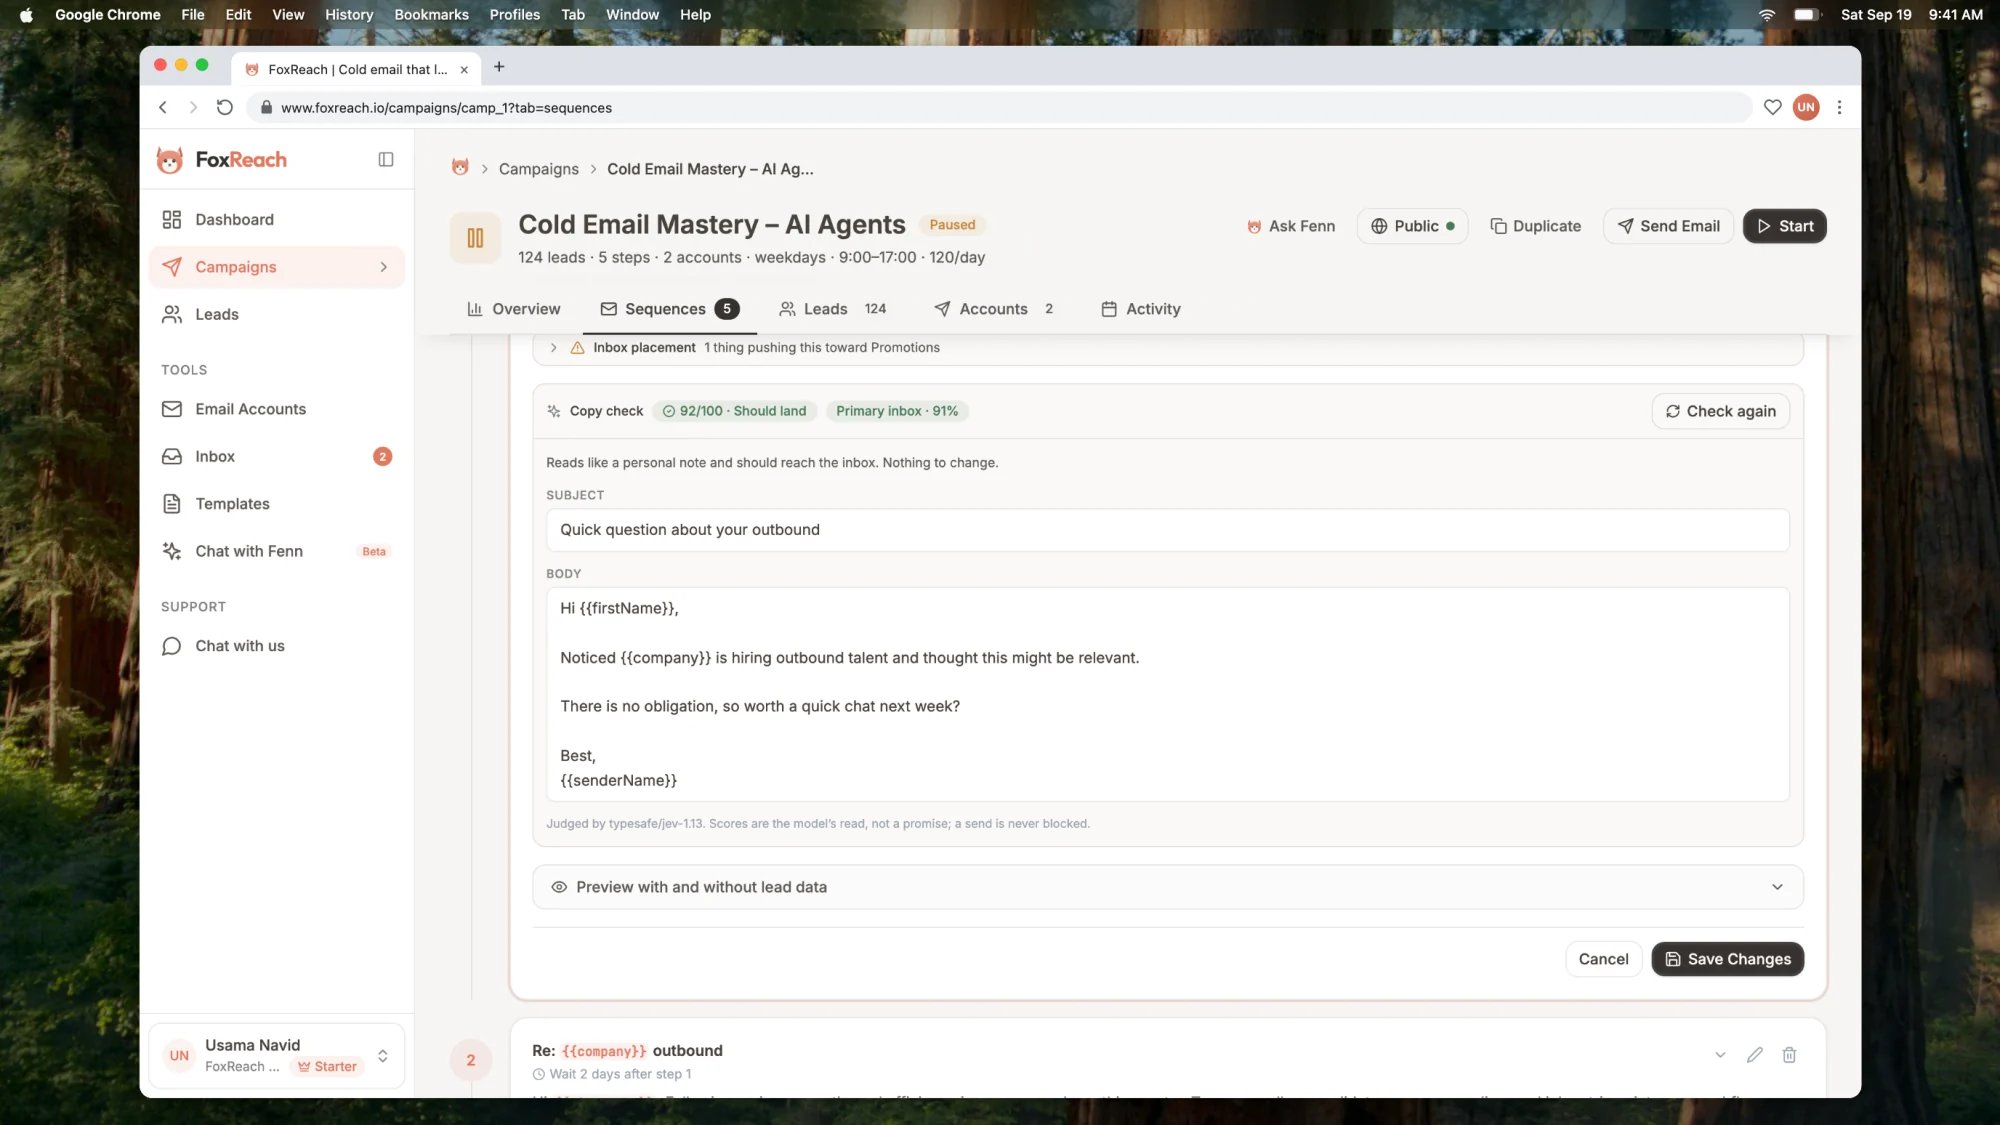Reload the page

click(x=225, y=107)
